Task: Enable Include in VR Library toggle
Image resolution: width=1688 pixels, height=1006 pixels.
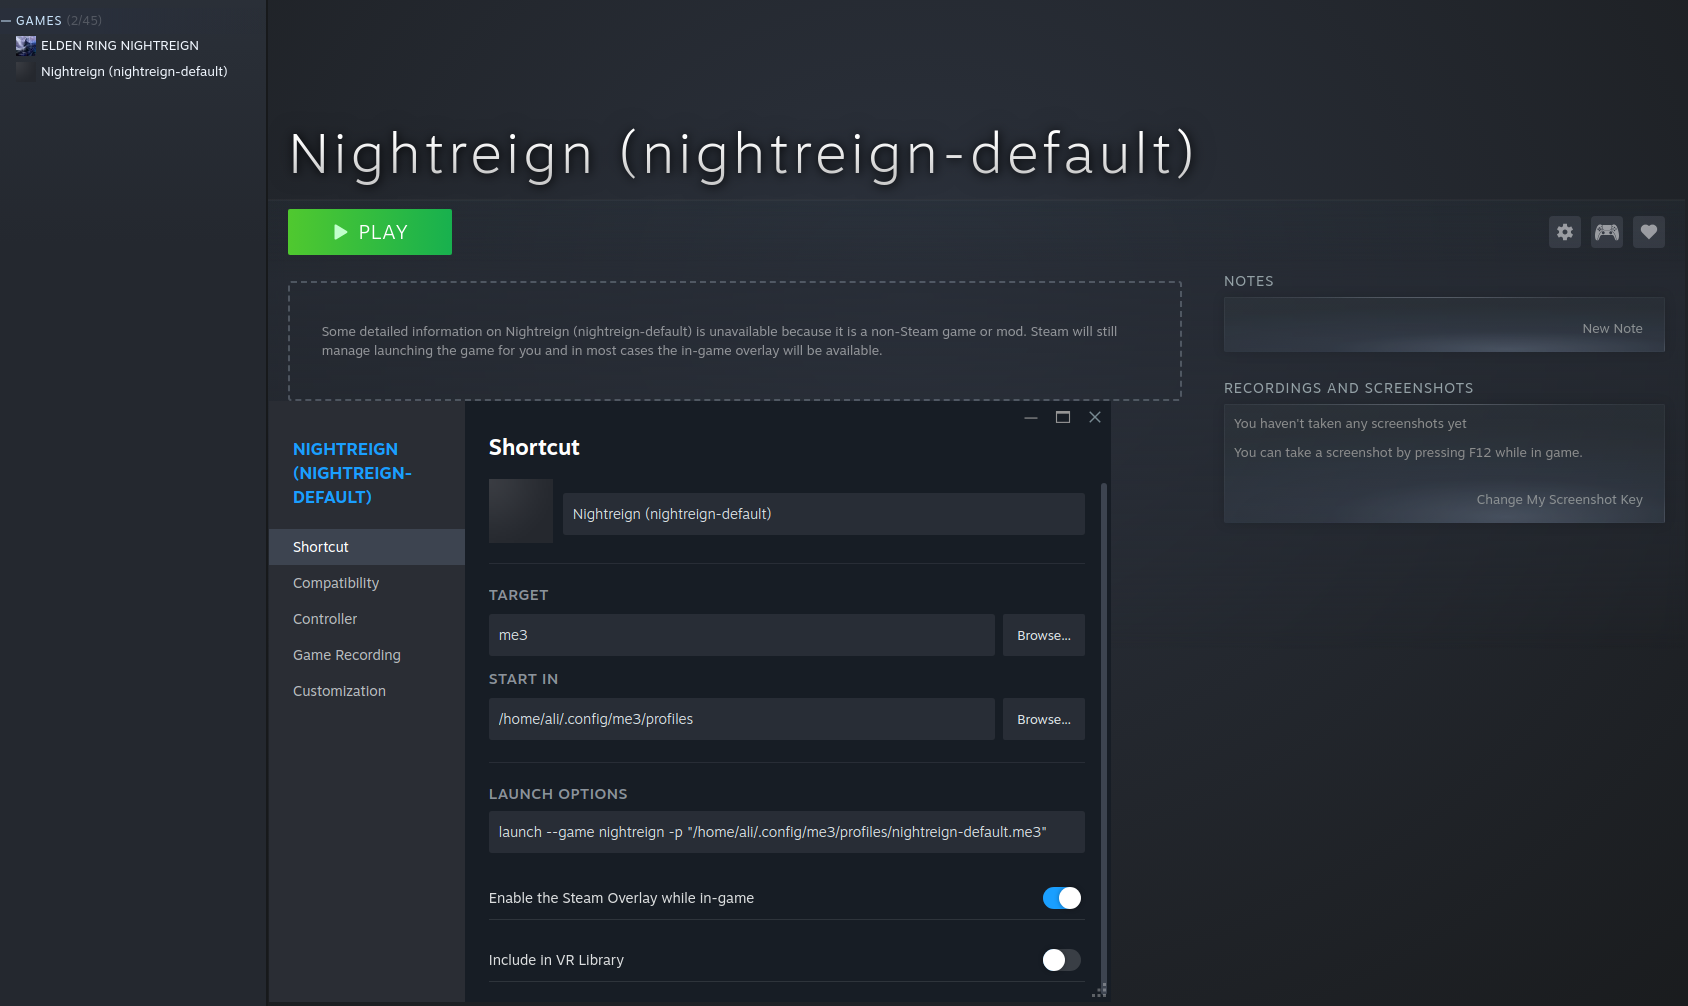Action: 1061,960
